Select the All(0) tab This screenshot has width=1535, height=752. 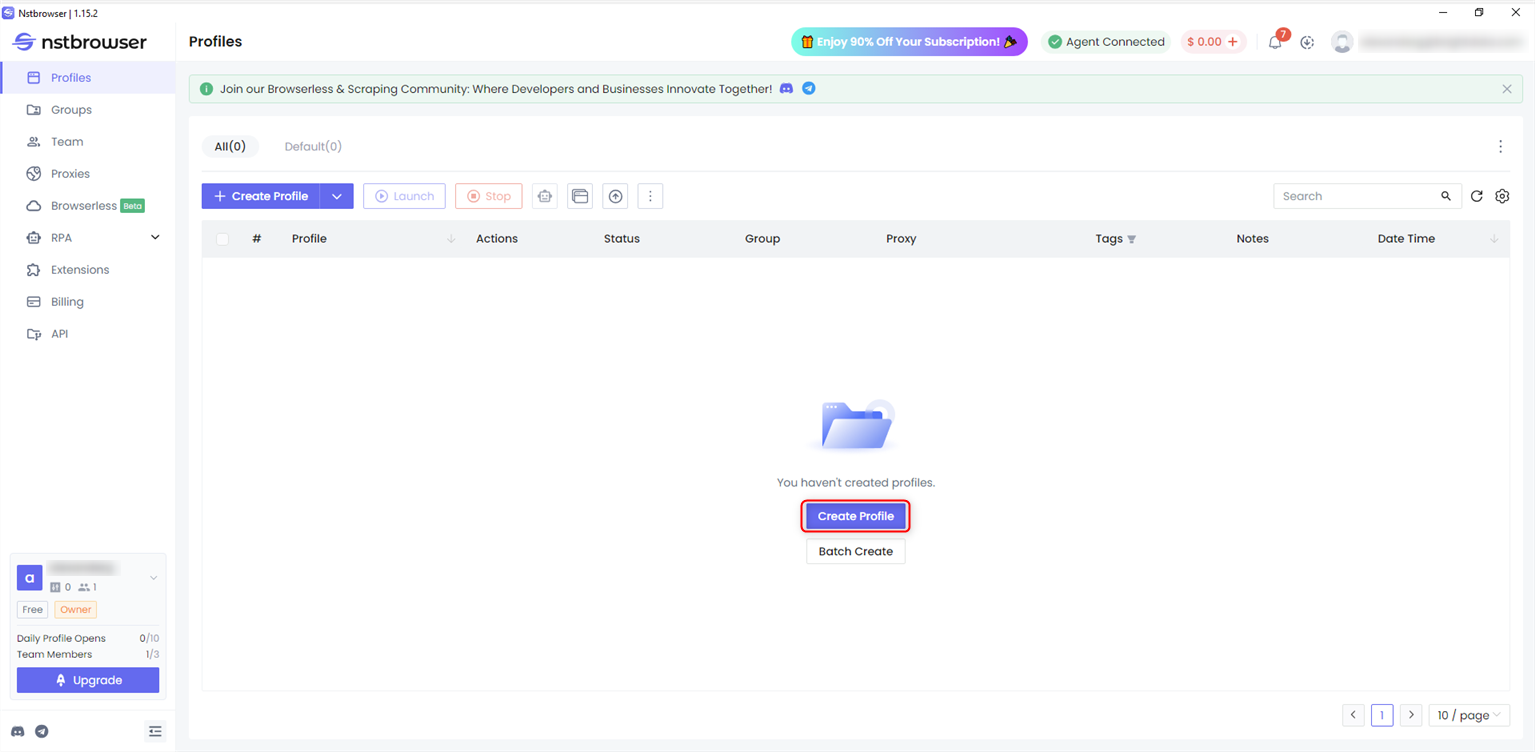230,147
